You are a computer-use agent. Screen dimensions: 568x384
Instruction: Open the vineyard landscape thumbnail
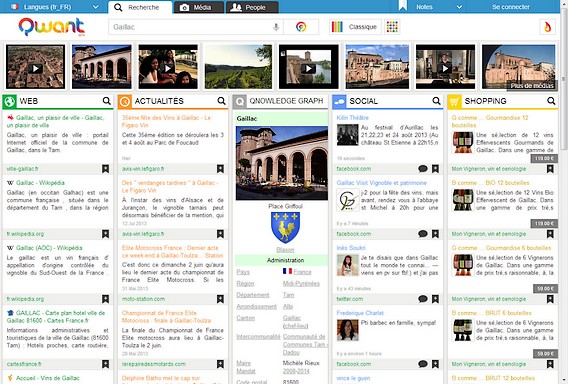pos(238,67)
